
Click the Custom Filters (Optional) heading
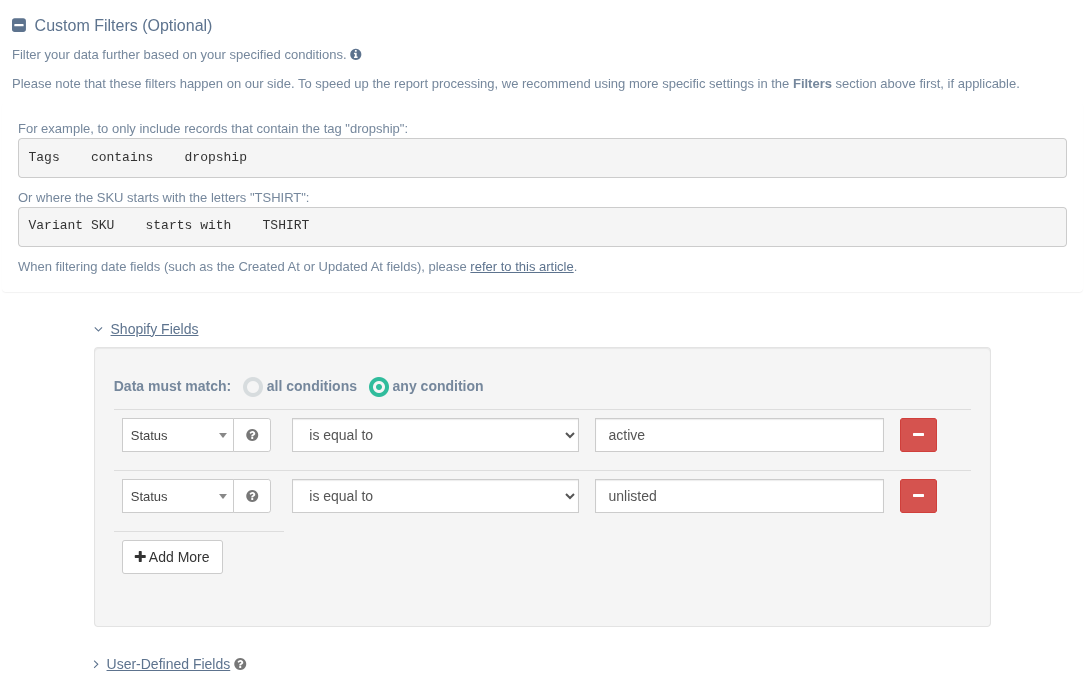[123, 26]
